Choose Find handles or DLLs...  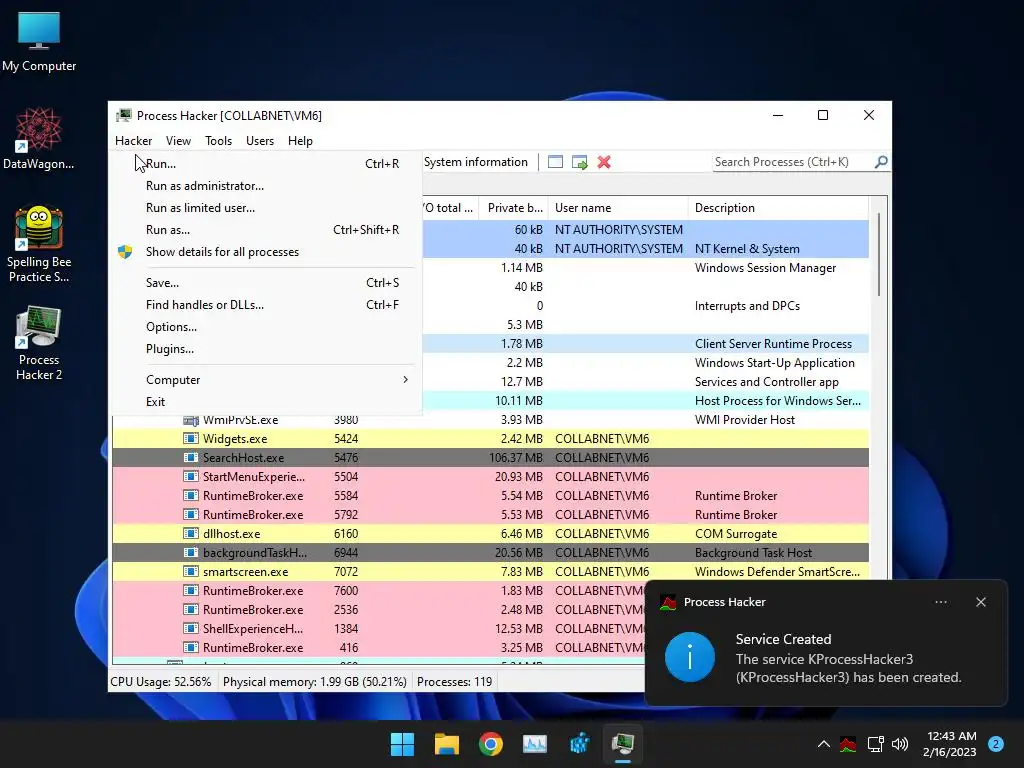(265, 305)
